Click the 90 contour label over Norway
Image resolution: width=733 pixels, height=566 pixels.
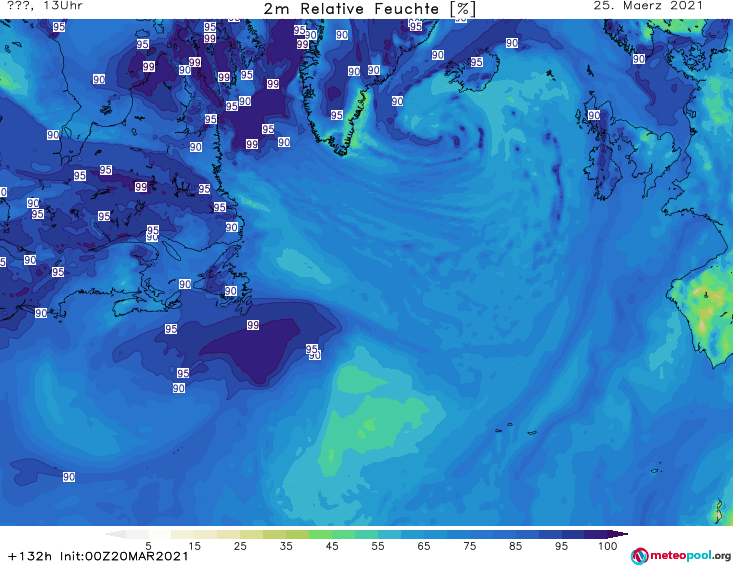pyautogui.click(x=639, y=59)
